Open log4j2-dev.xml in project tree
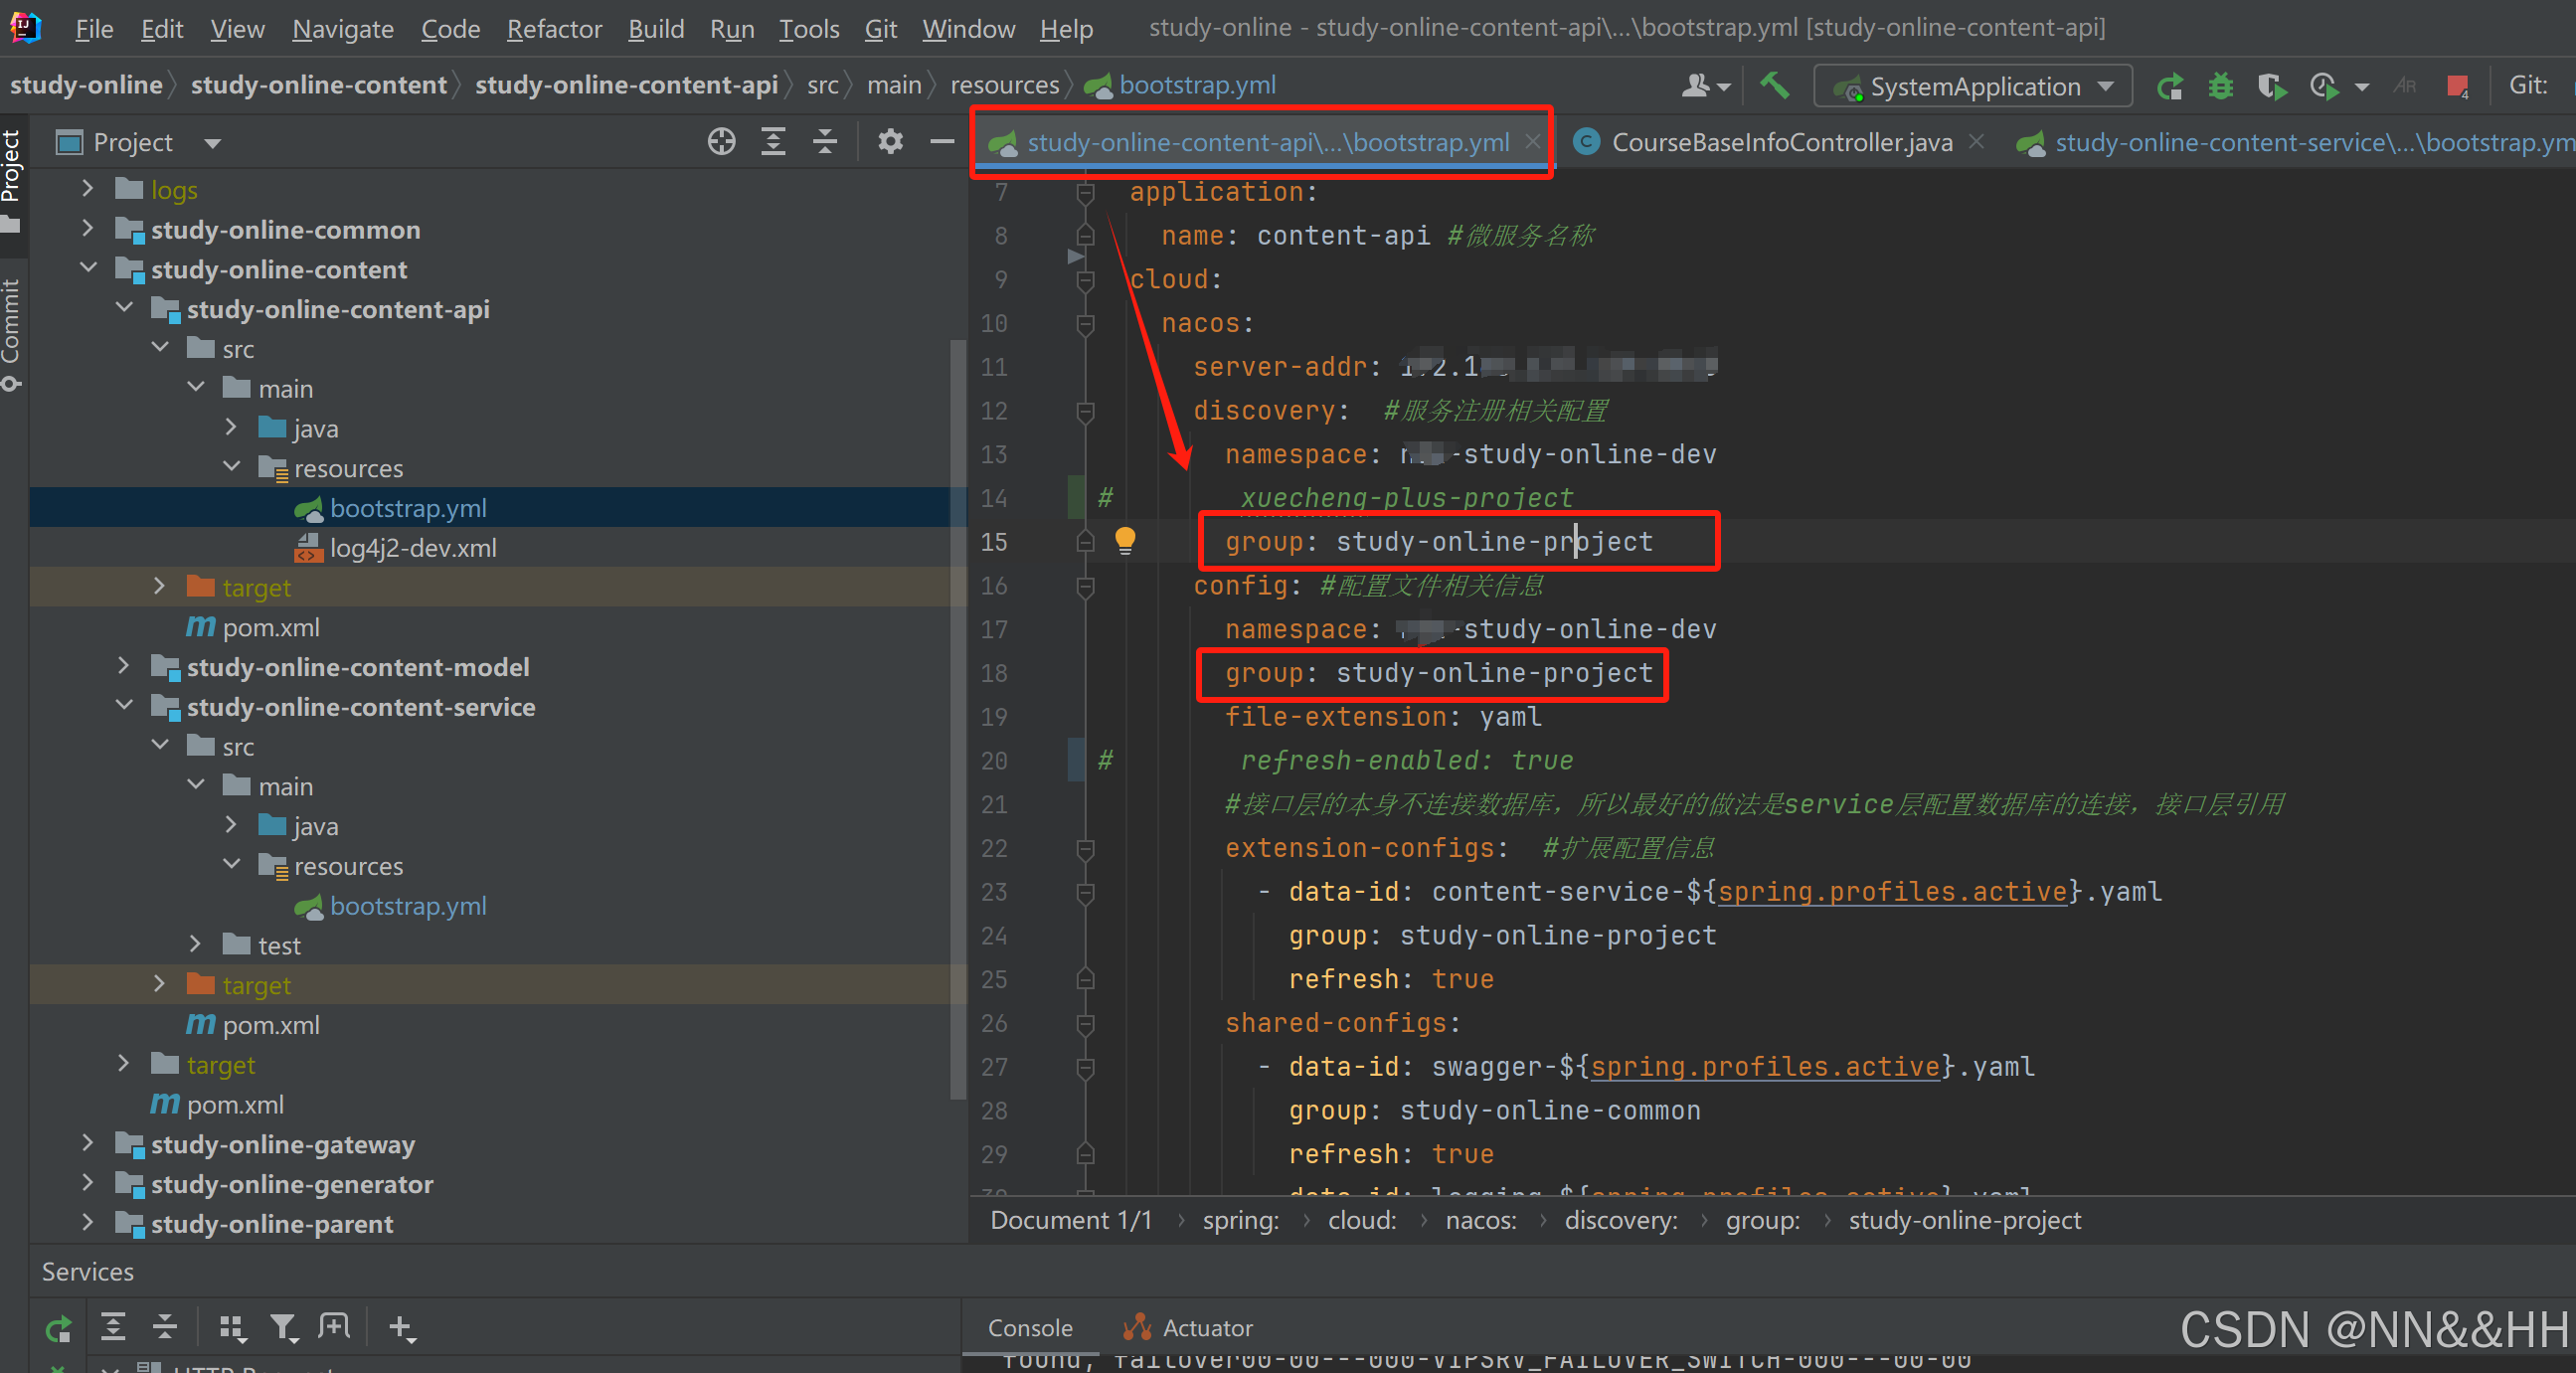The image size is (2576, 1373). (412, 548)
